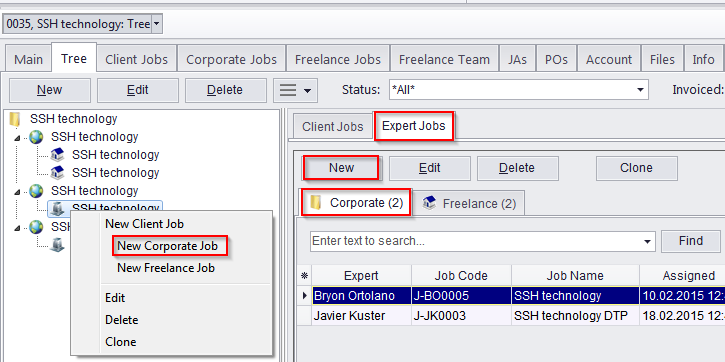Click the house icon of first freelance tree item
The image size is (725, 362).
57,155
